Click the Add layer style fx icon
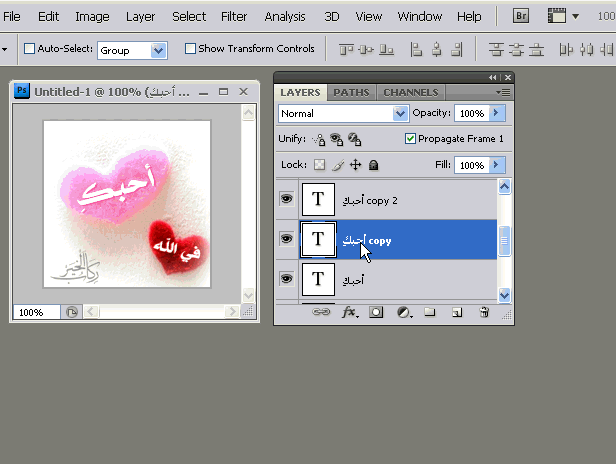This screenshot has height=464, width=616. (x=350, y=313)
